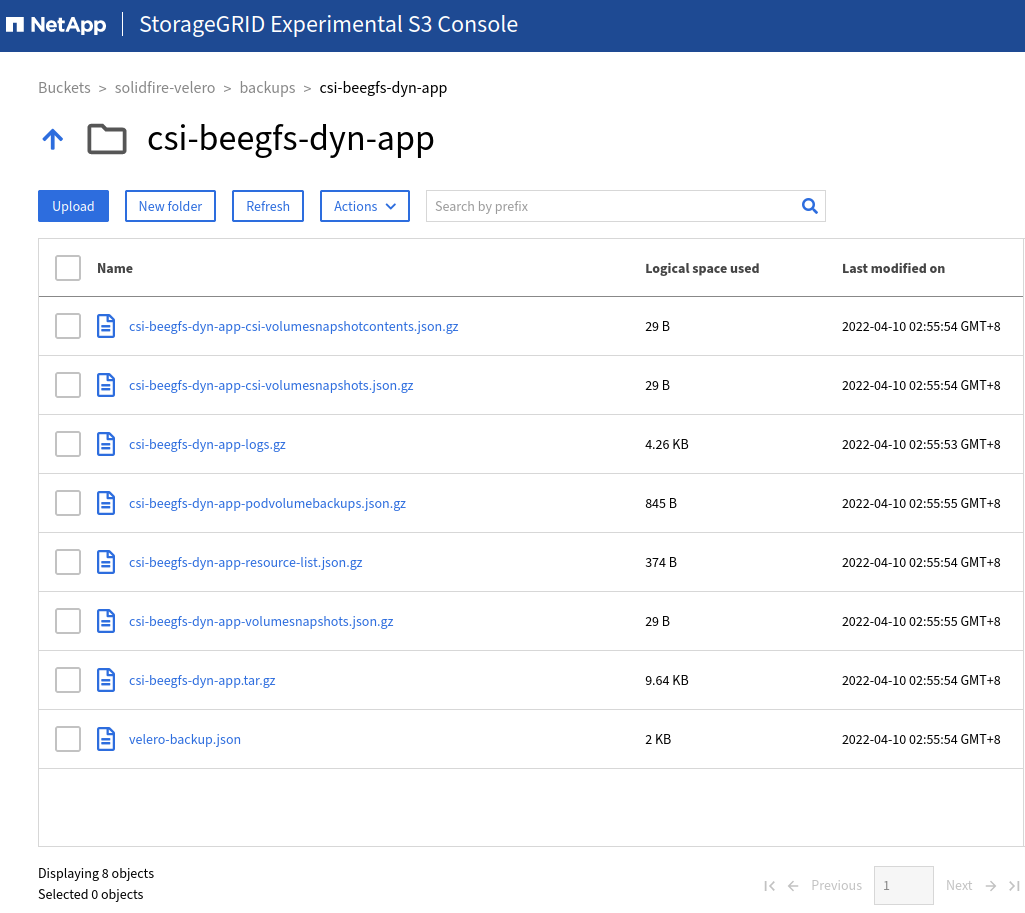Screen dimensions: 1025x913
Task: Go to solidfire-velero breadcrumb
Action: point(165,88)
